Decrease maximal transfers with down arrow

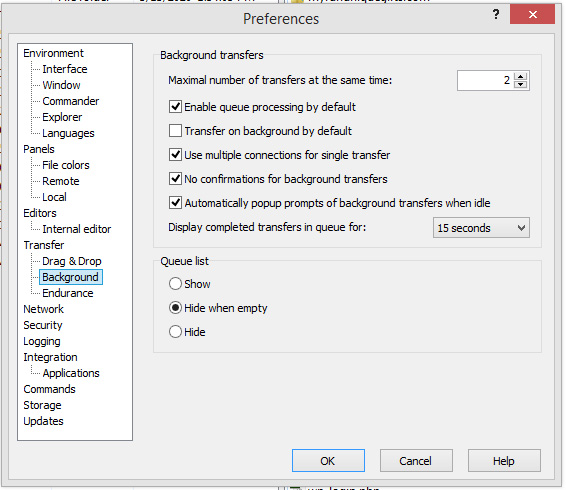tap(520, 84)
